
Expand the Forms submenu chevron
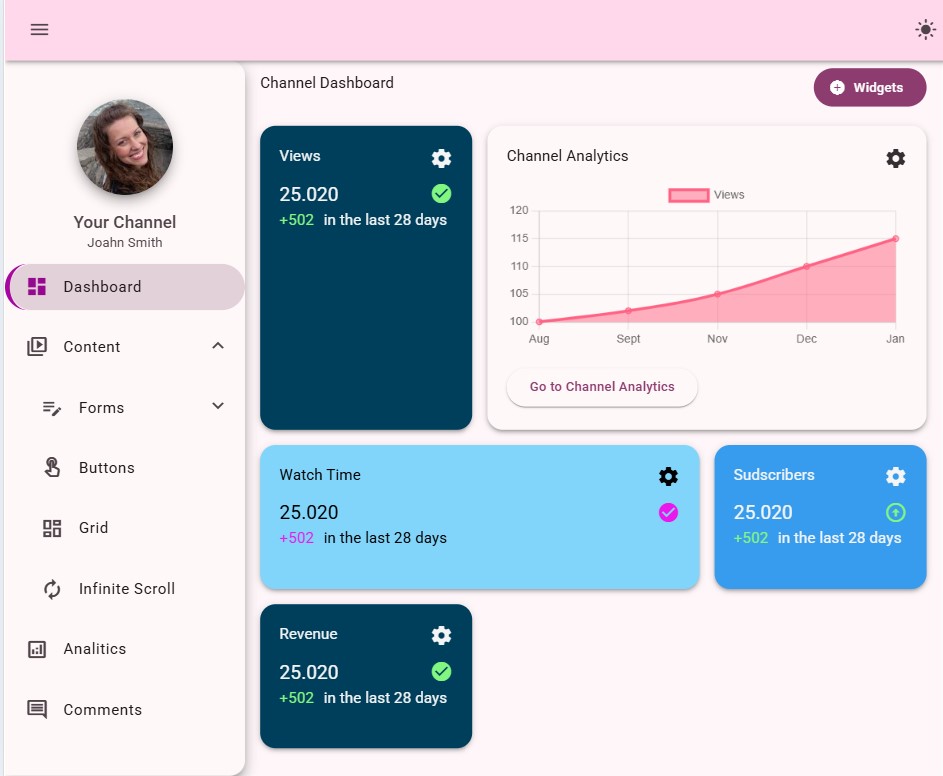tap(218, 406)
